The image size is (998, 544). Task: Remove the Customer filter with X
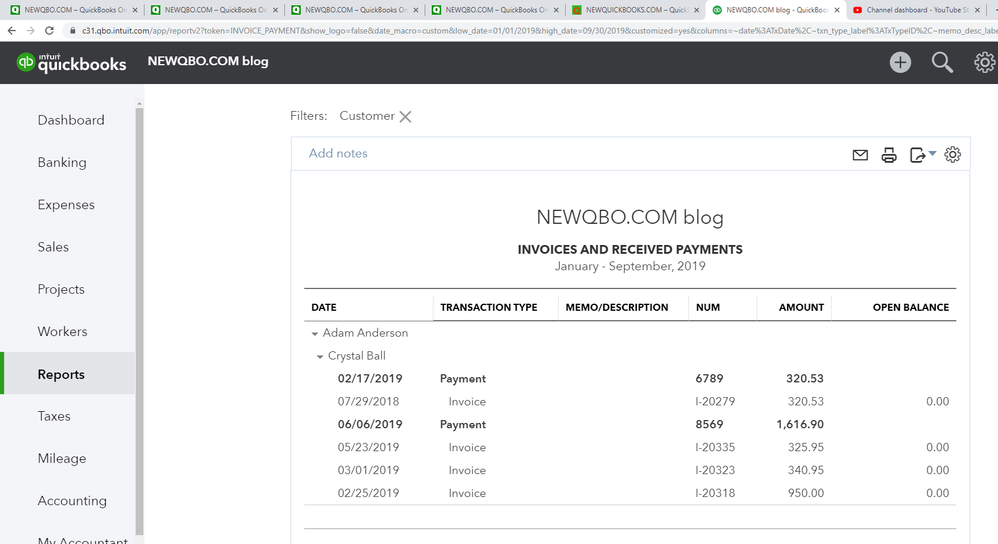coord(405,116)
